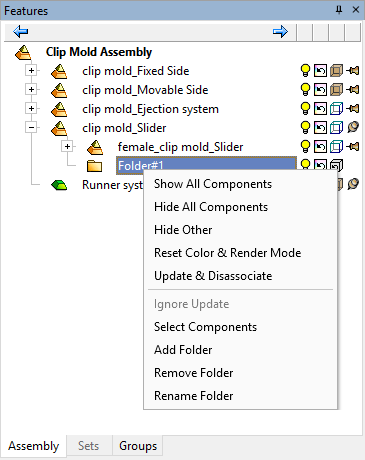The width and height of the screenshot is (365, 460).
Task: Click the blue back arrow icon
Action: [21, 32]
